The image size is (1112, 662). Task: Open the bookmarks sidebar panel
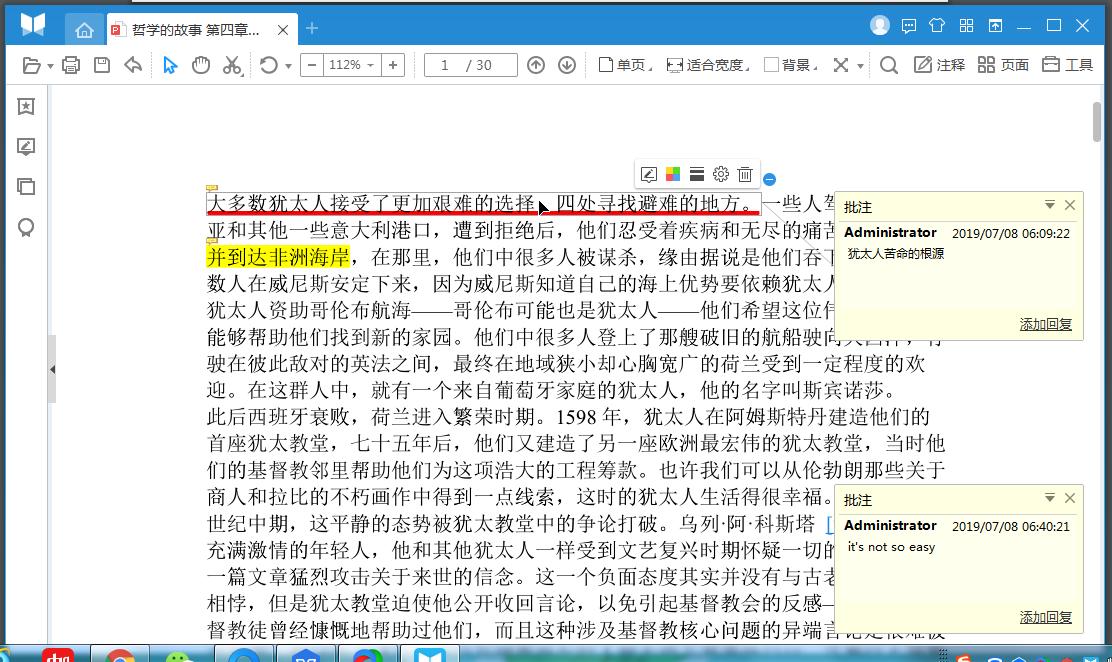click(x=26, y=107)
